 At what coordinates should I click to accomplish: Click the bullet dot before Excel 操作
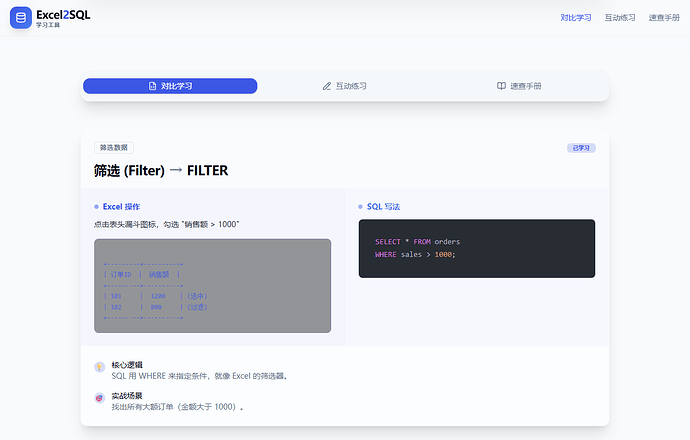click(x=96, y=207)
